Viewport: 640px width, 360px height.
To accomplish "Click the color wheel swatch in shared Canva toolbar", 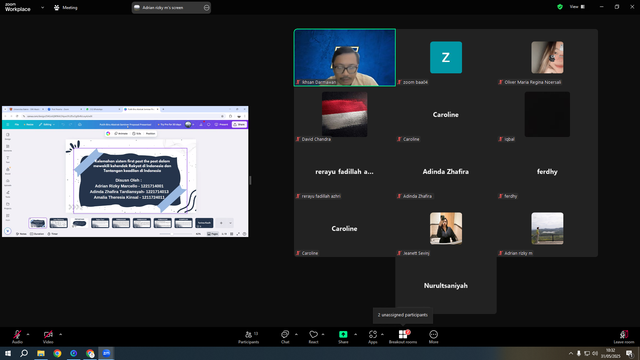I will (108, 133).
